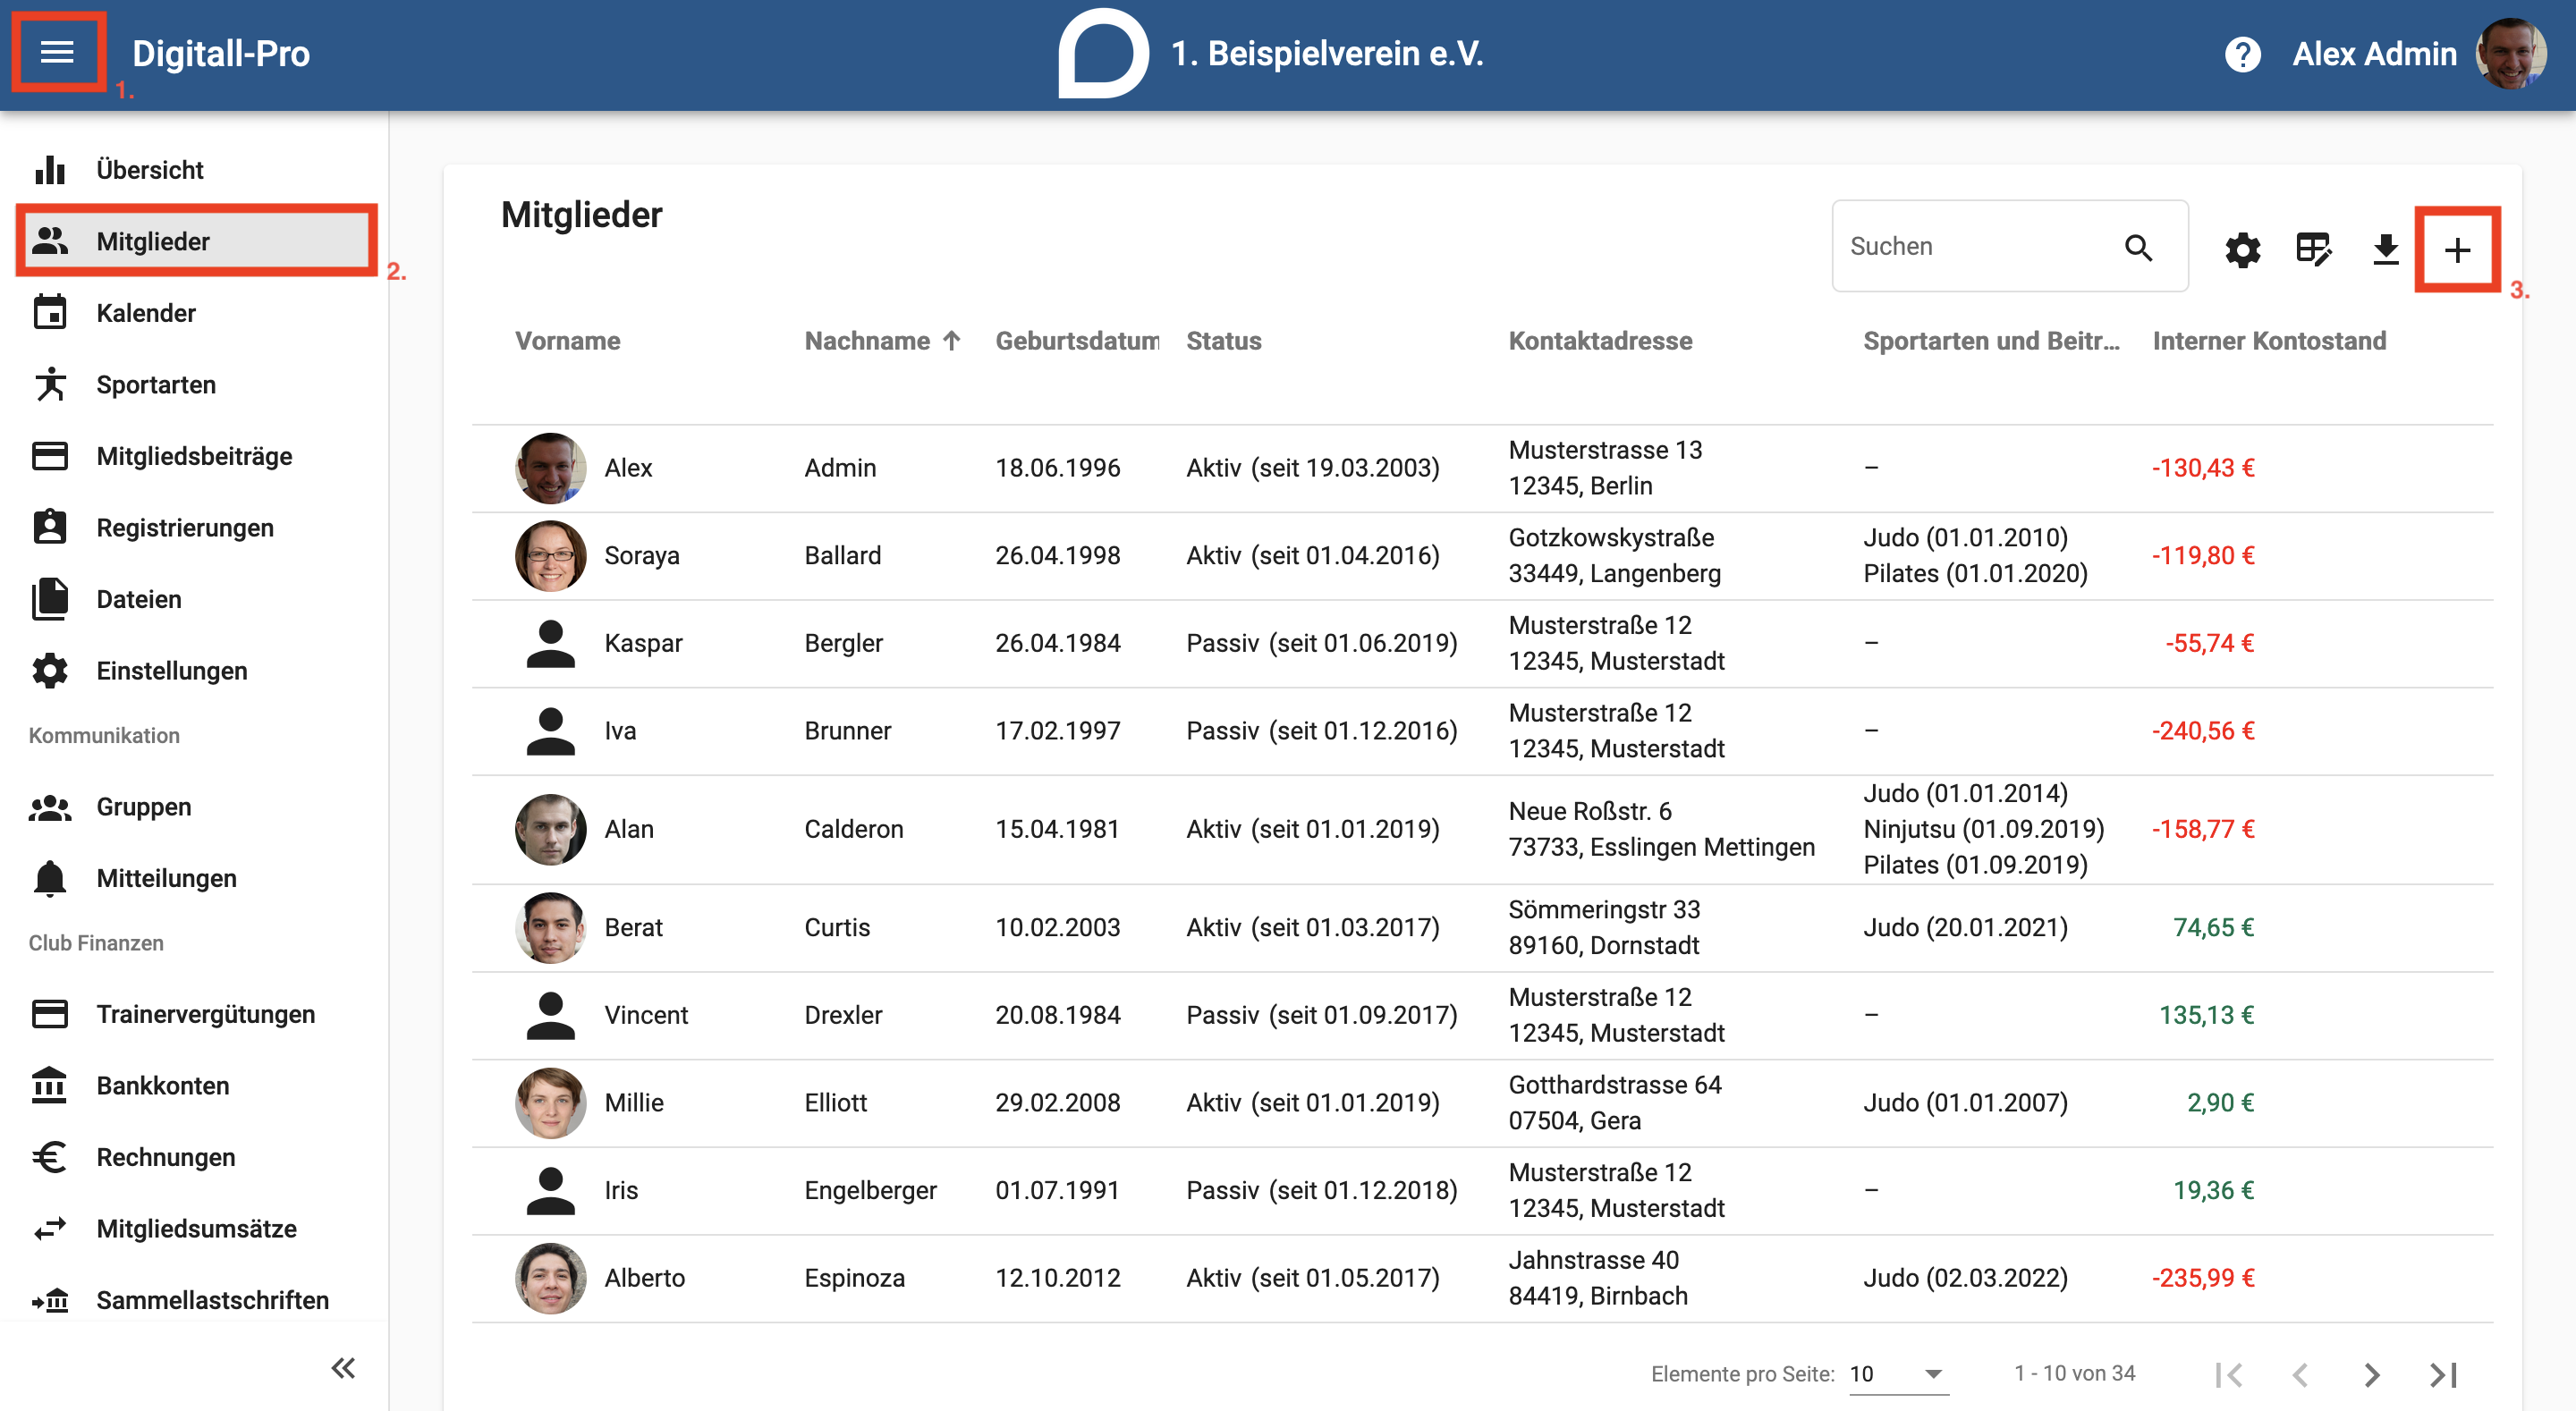This screenshot has height=1411, width=2576.
Task: Click the sort arrow next to Nachname
Action: 951,341
